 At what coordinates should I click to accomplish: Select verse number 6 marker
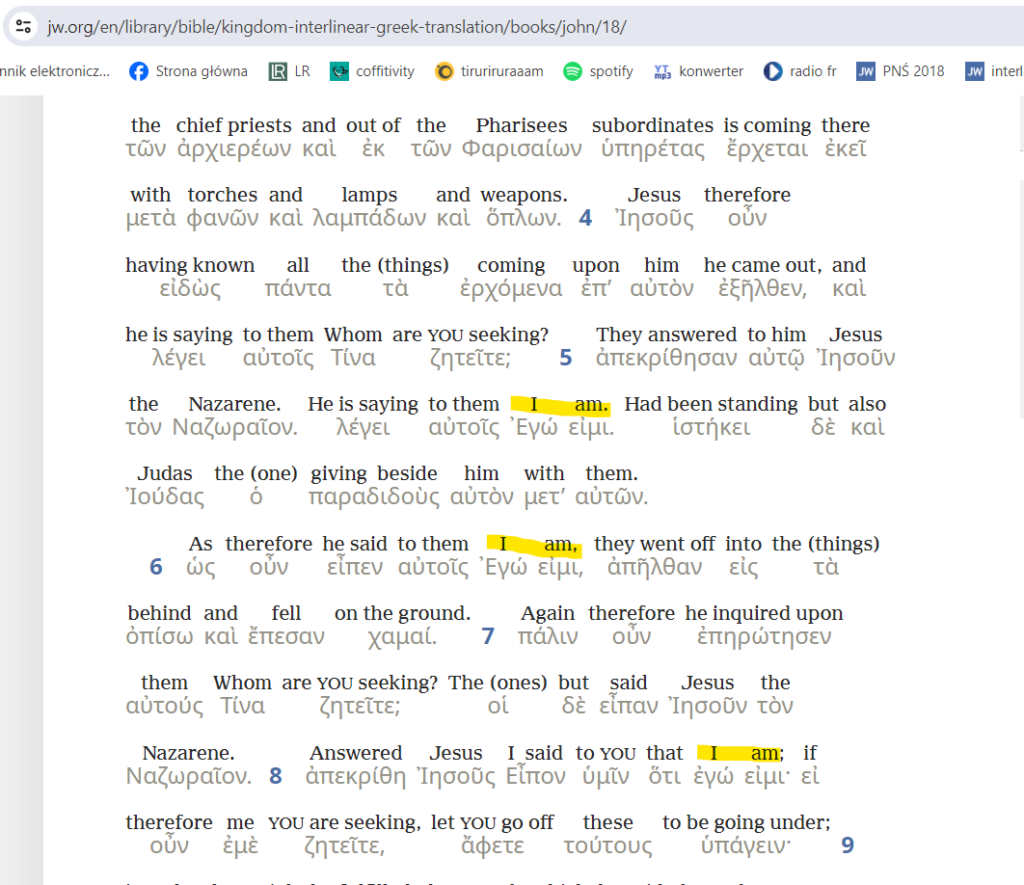click(156, 567)
